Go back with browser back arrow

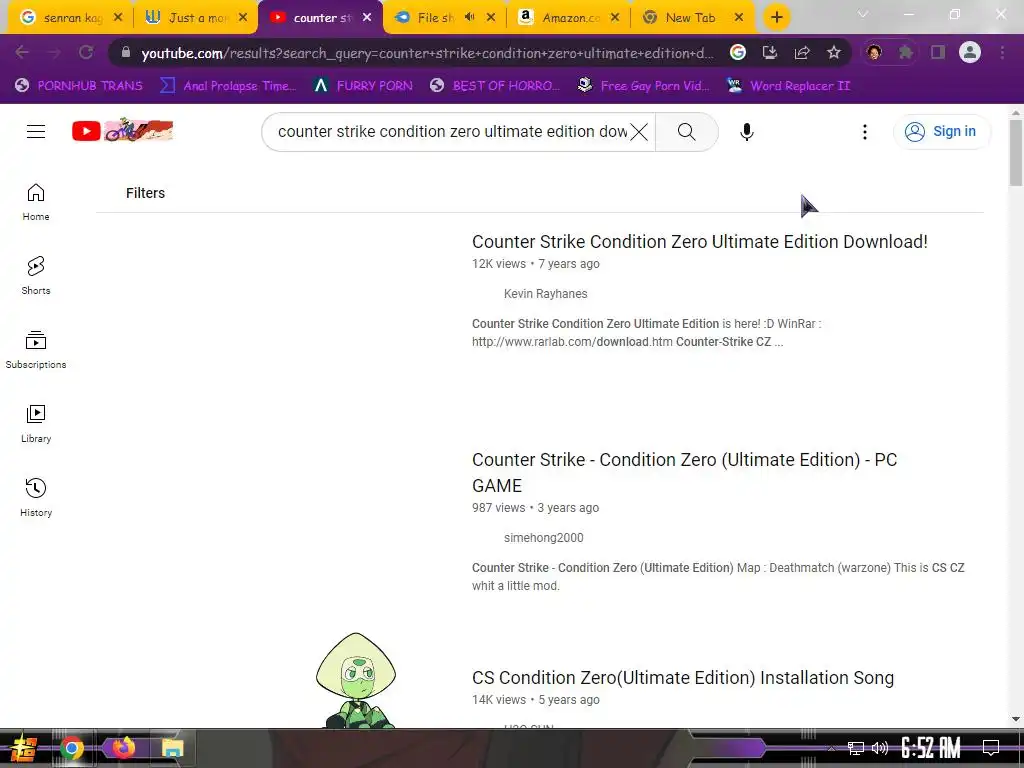tap(22, 52)
